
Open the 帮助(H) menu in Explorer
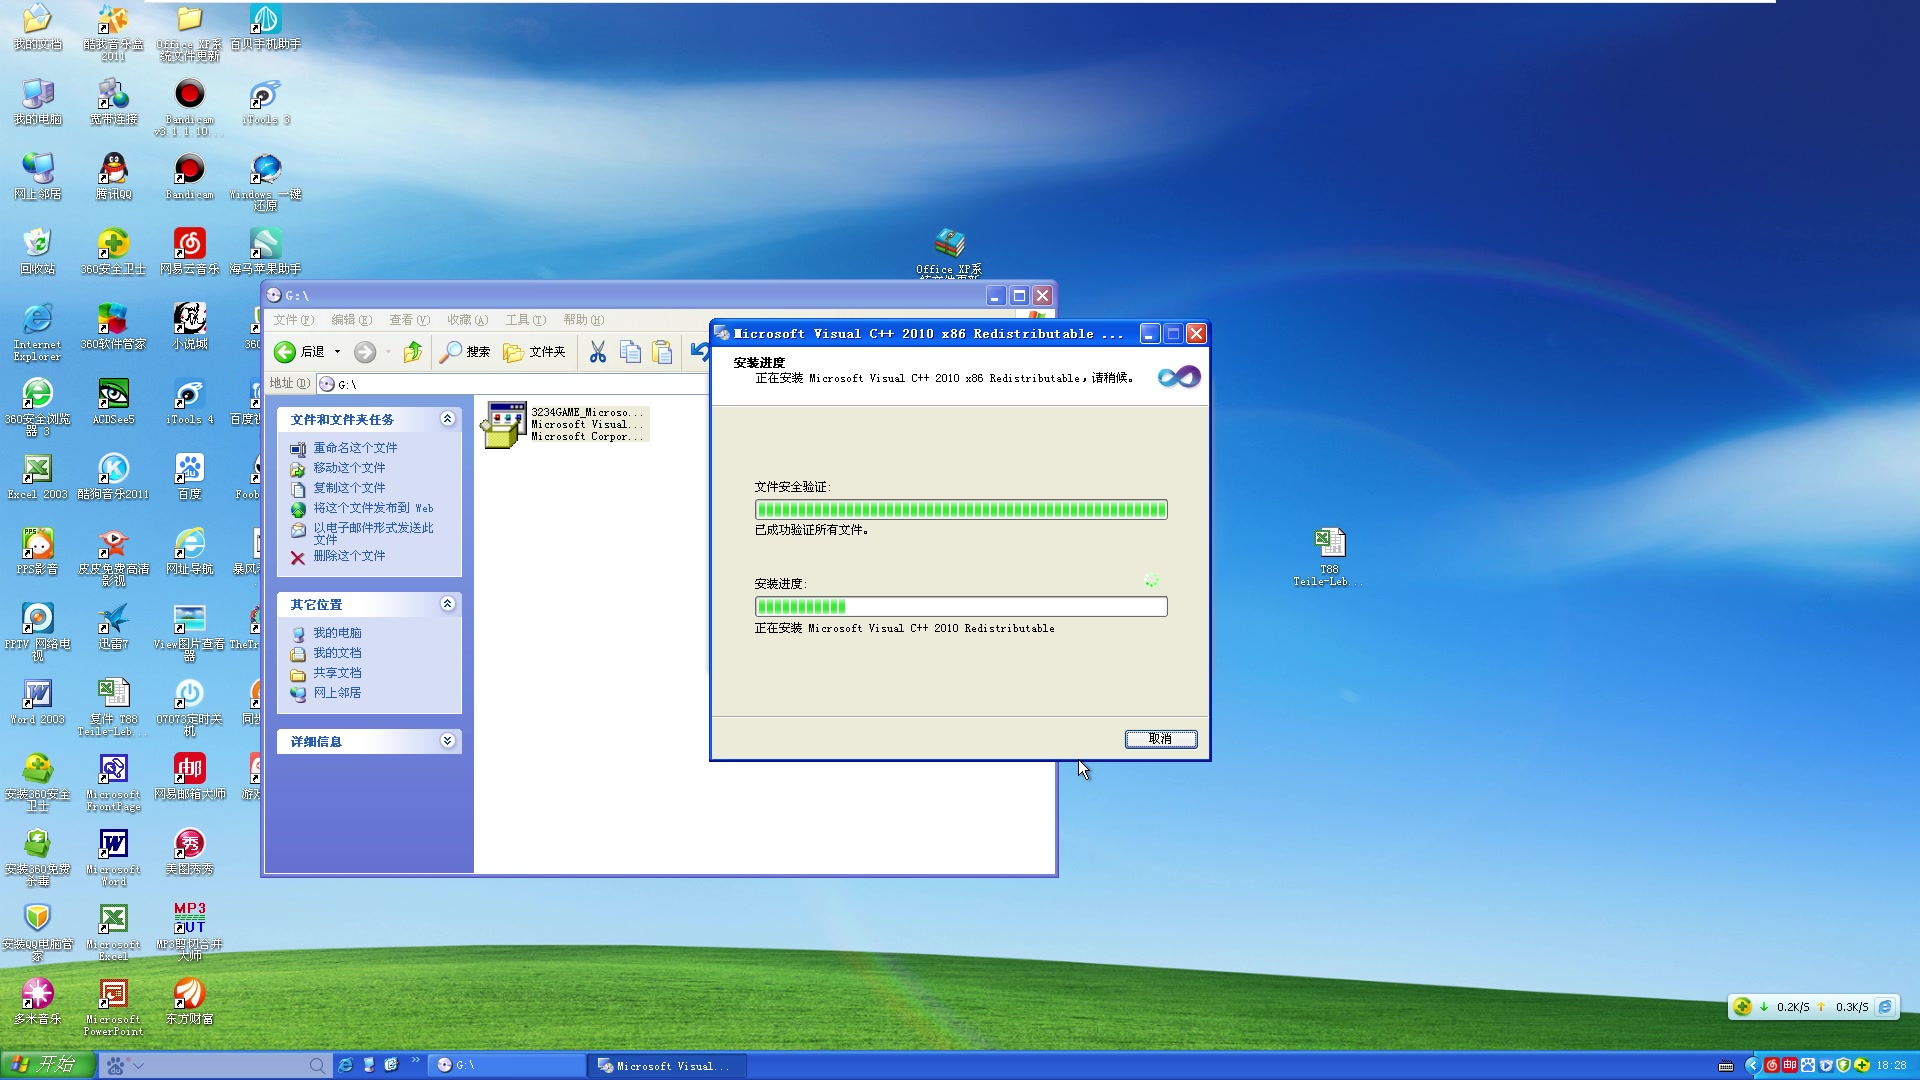584,320
